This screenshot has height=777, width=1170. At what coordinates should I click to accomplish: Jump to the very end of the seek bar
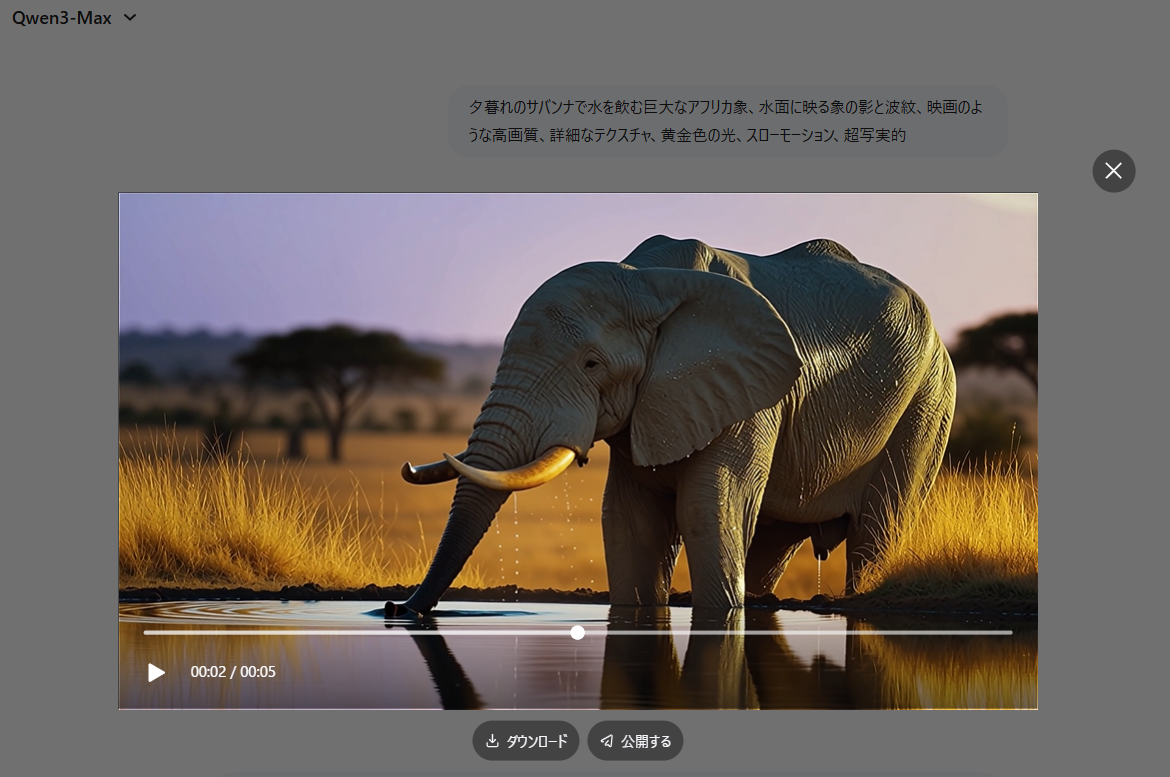[1010, 632]
